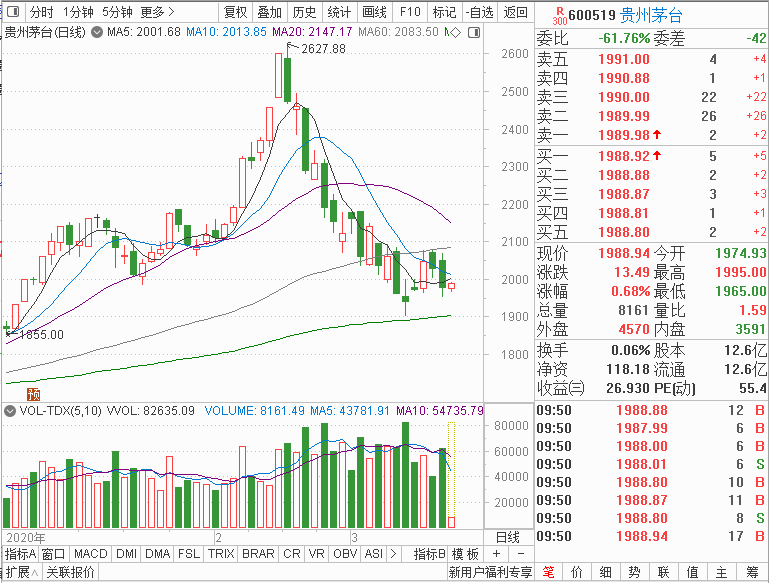Open the 日线 period selector
Image resolution: width=770 pixels, height=583 pixels.
(508, 537)
